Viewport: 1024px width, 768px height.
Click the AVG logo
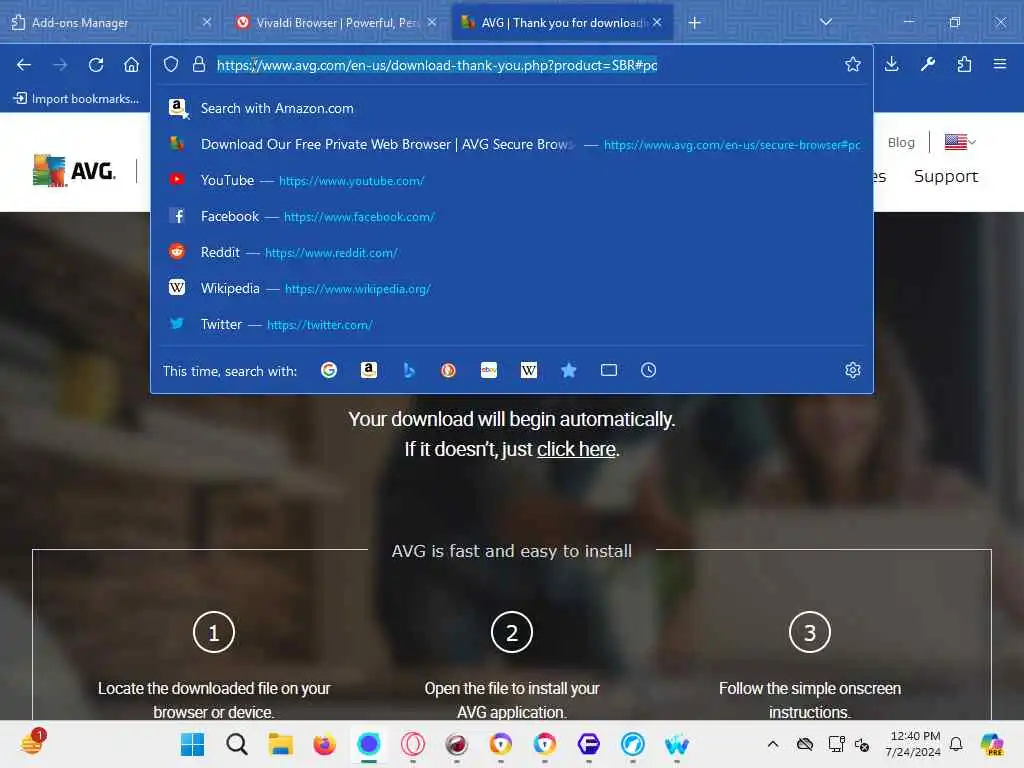[x=74, y=170]
